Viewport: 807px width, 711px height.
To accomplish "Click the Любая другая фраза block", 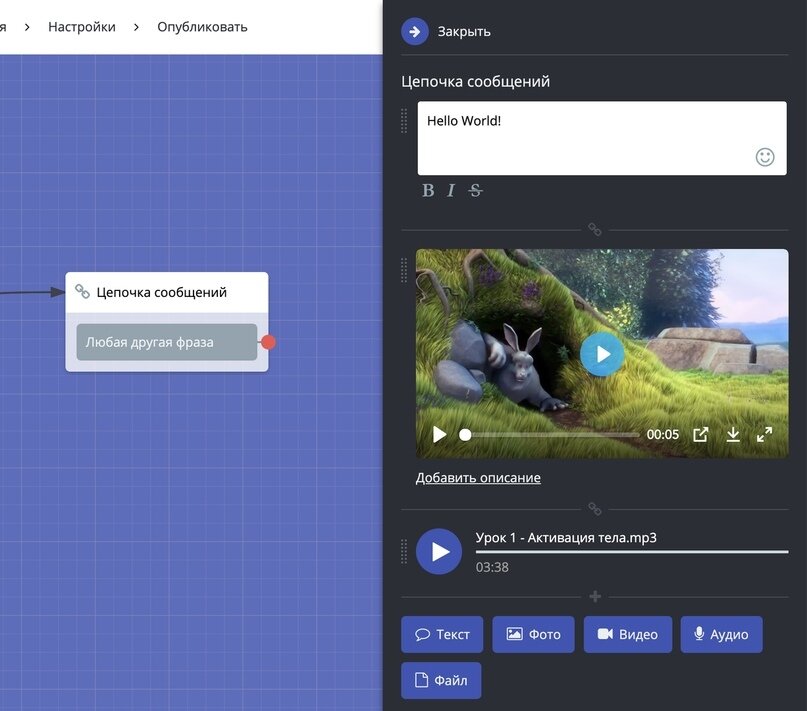I will (167, 342).
